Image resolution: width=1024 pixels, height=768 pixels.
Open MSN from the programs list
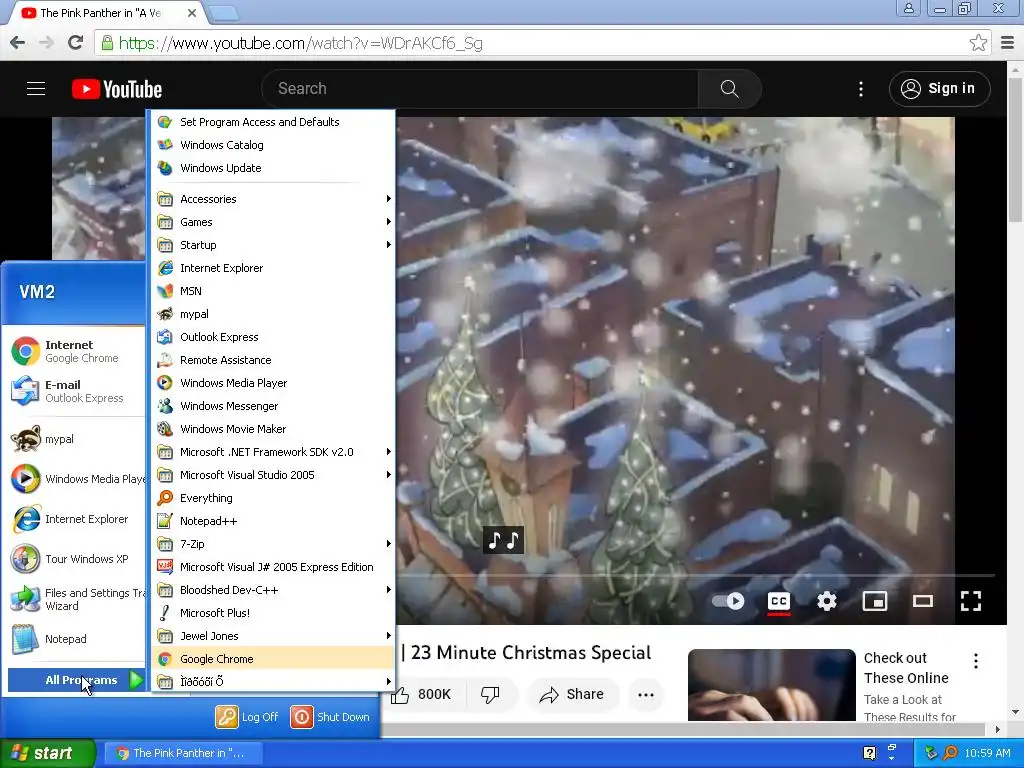click(273, 291)
